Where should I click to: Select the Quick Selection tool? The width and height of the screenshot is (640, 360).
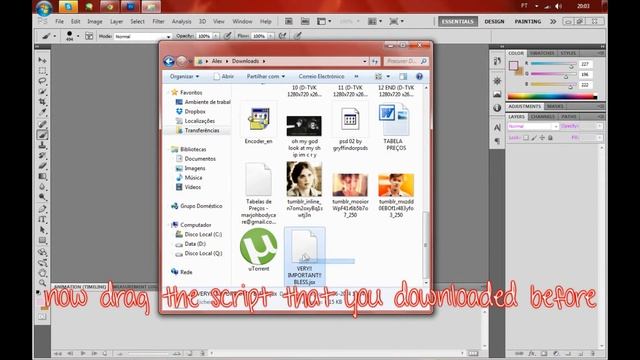pos(42,91)
